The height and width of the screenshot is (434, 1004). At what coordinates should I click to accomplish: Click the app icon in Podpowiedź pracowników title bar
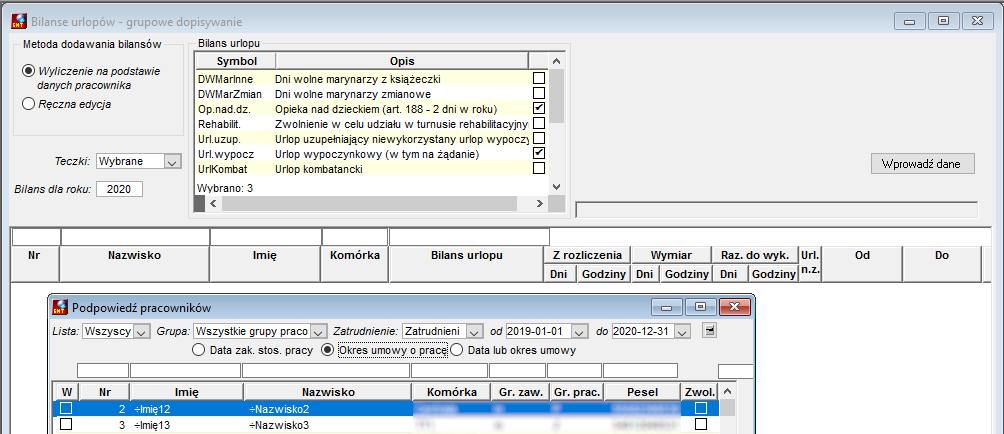[60, 307]
